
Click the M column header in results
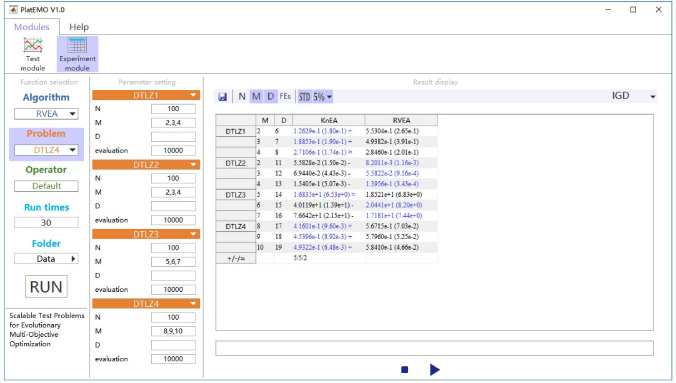pyautogui.click(x=265, y=120)
